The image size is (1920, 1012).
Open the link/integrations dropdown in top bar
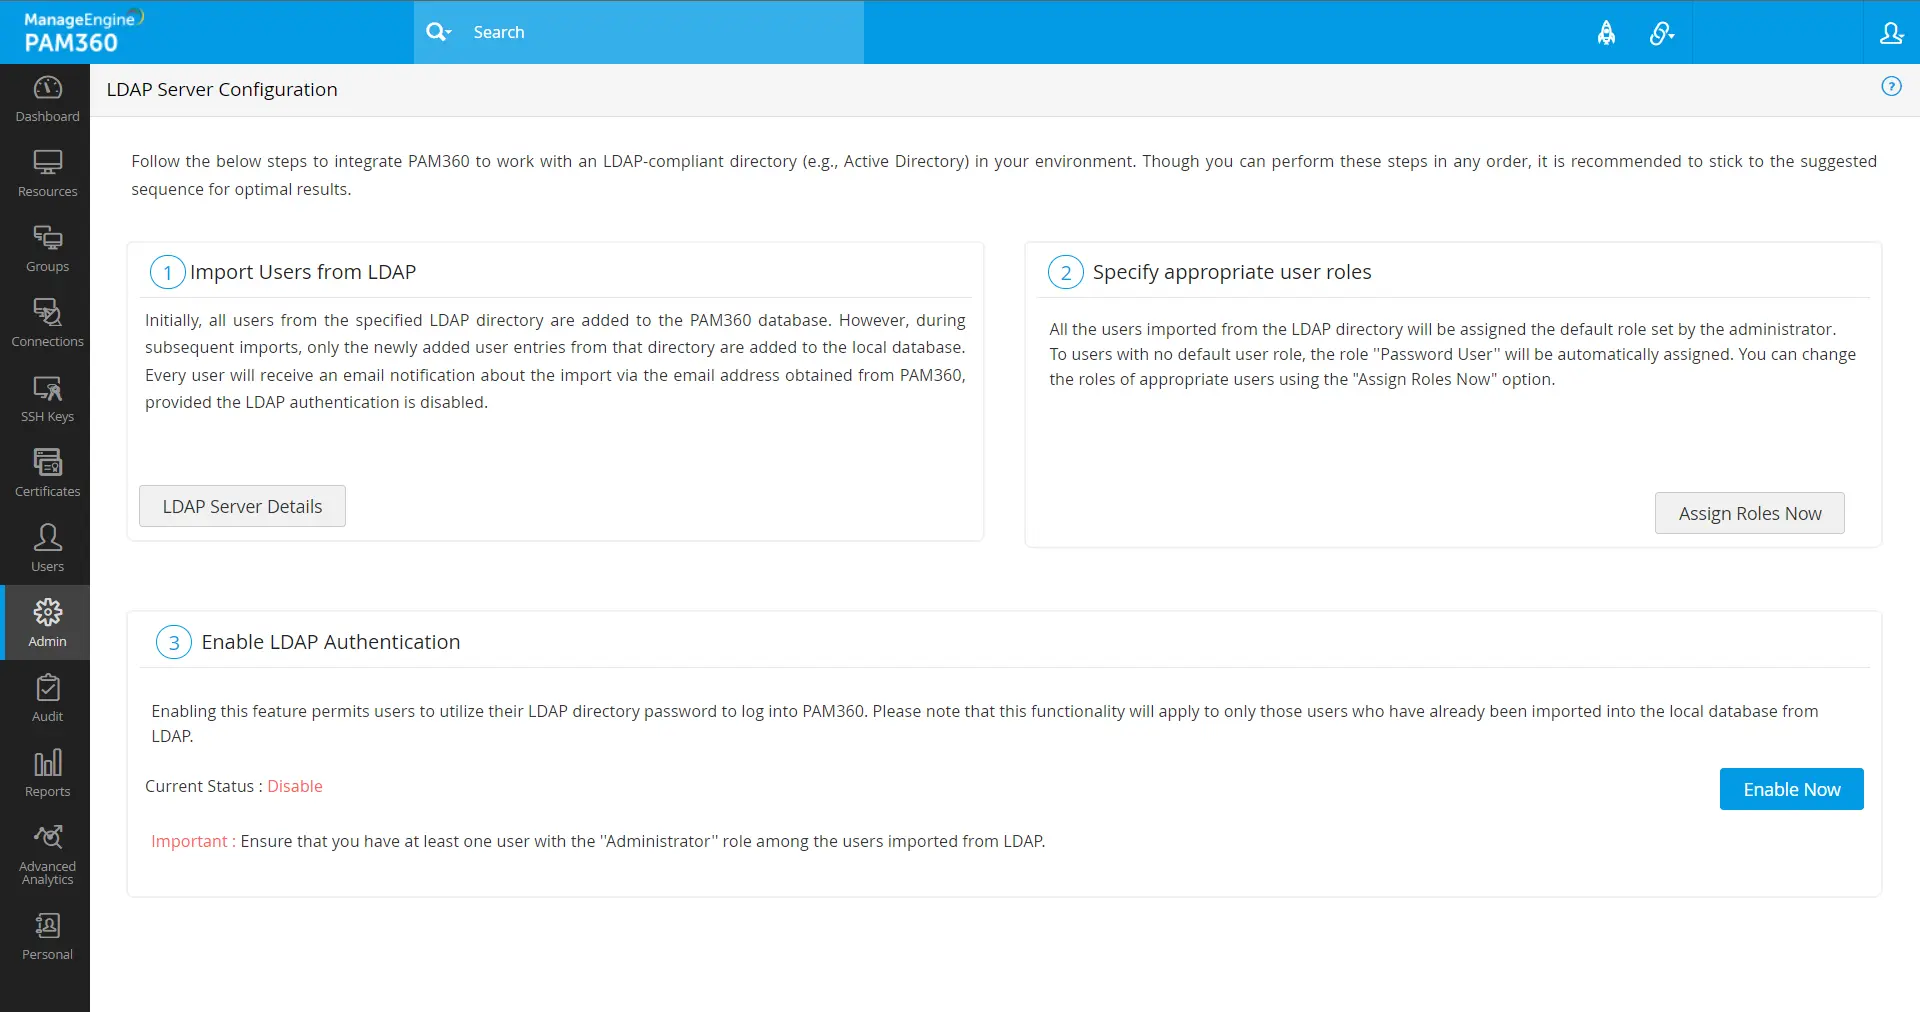click(1662, 32)
